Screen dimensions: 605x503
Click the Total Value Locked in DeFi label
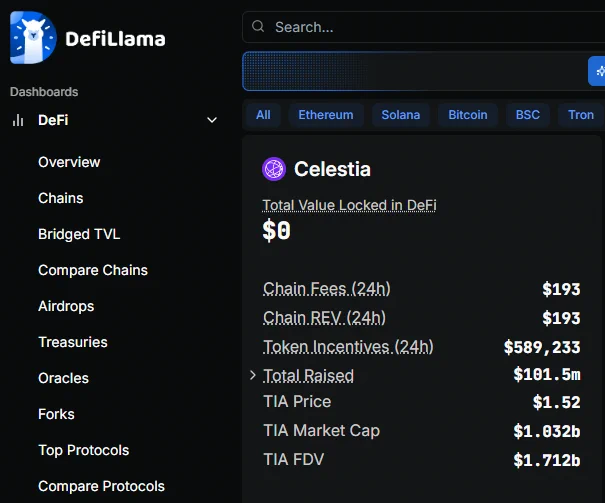[349, 205]
